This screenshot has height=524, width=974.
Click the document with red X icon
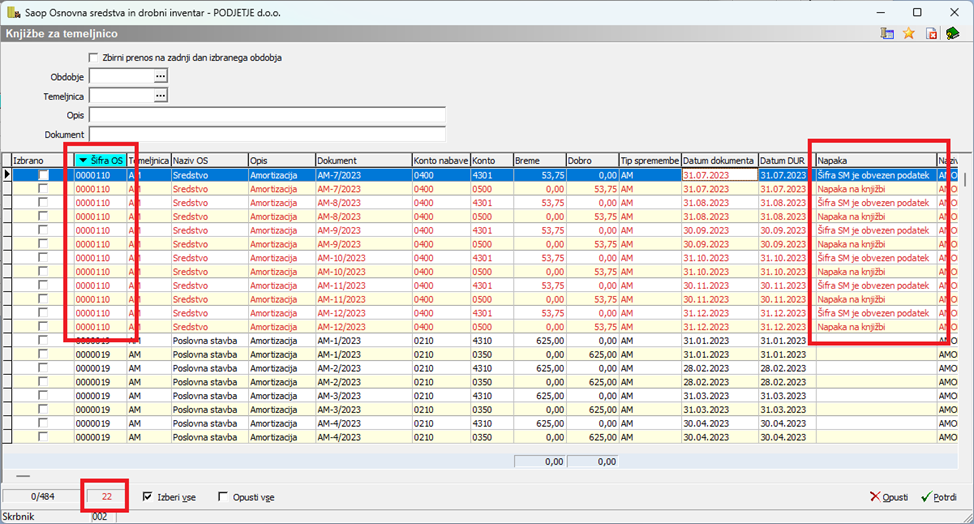coord(930,33)
